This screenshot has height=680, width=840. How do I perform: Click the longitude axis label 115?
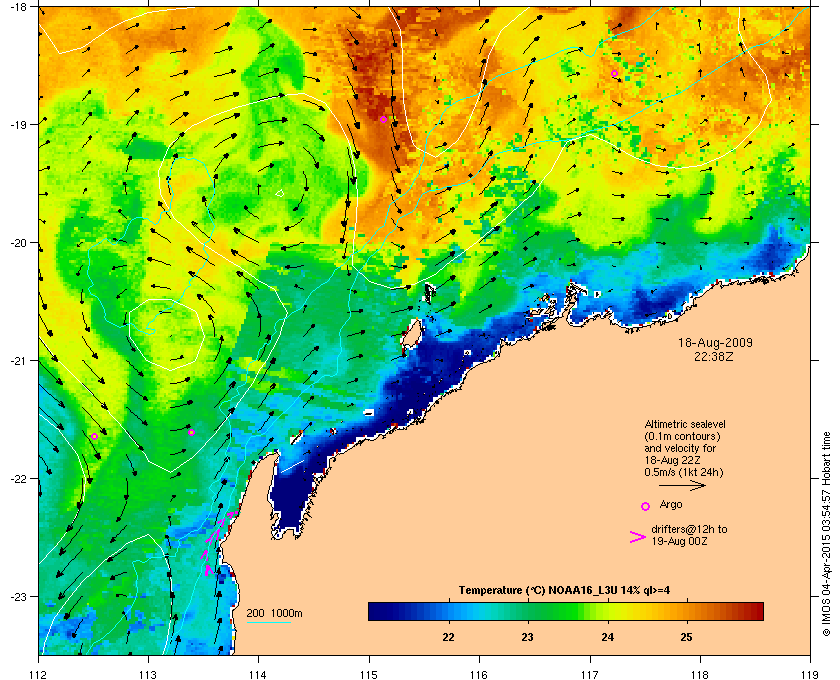(x=369, y=674)
